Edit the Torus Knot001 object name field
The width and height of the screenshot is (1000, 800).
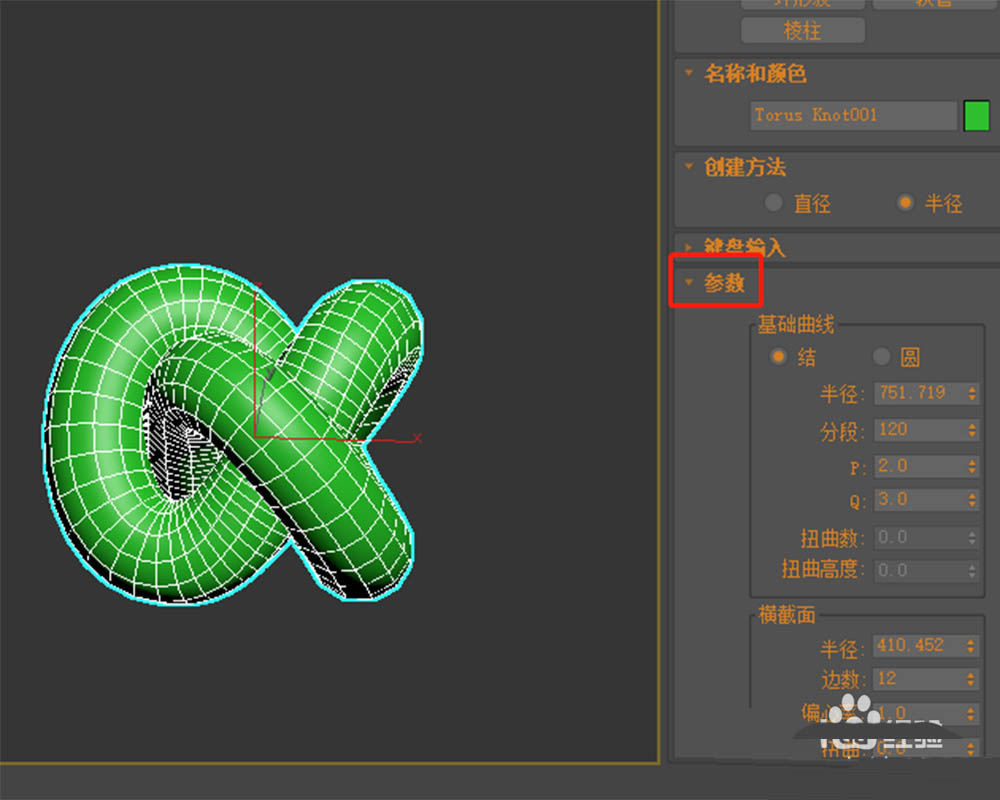point(853,115)
